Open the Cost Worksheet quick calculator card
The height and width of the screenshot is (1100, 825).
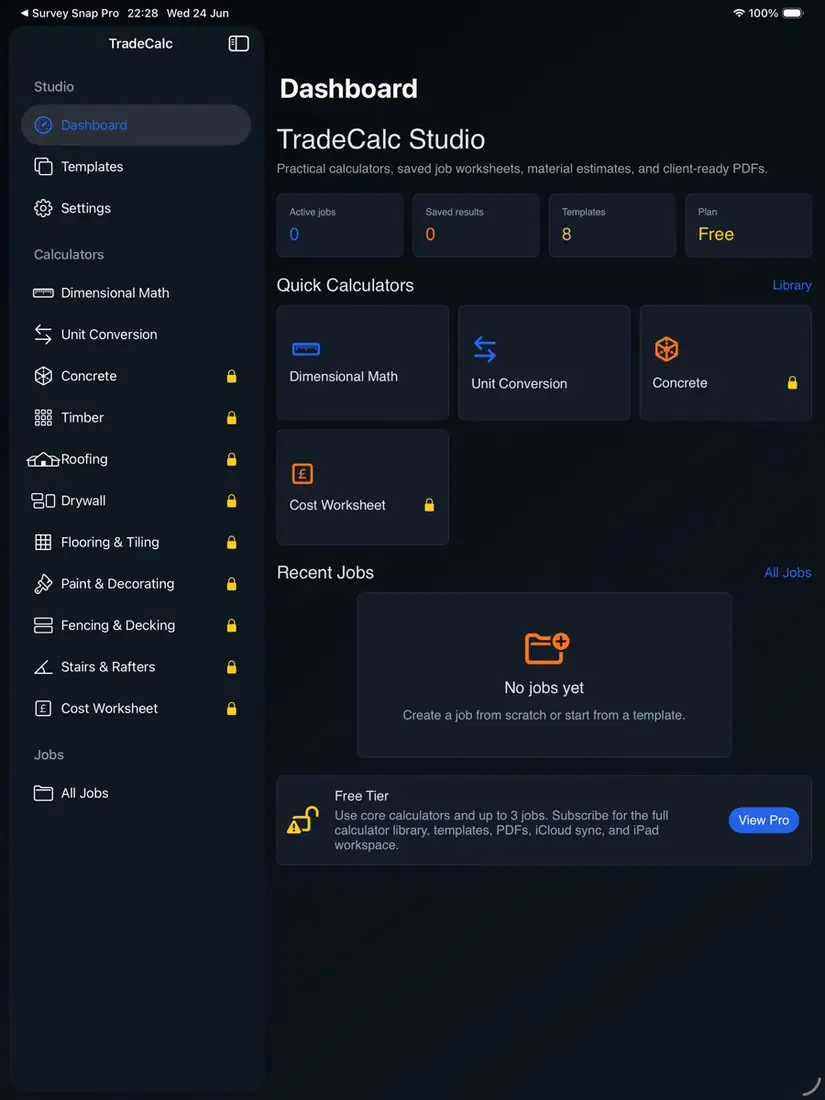coord(363,488)
